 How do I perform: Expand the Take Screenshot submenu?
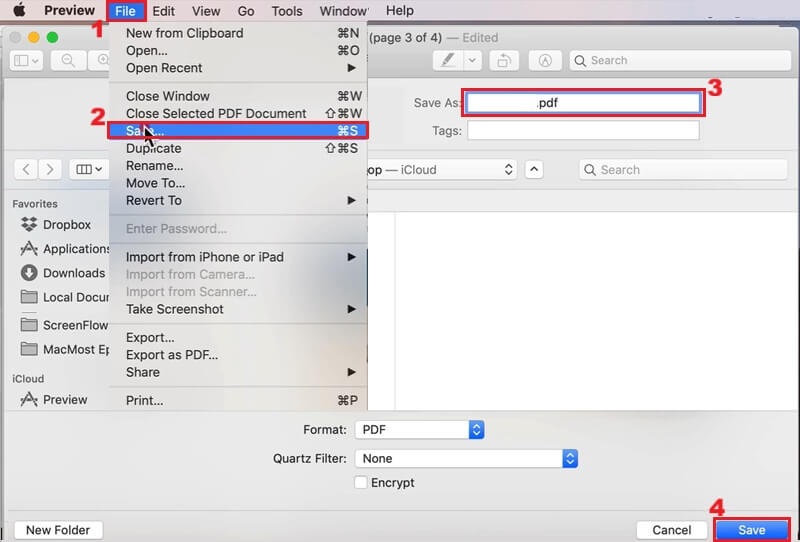238,309
